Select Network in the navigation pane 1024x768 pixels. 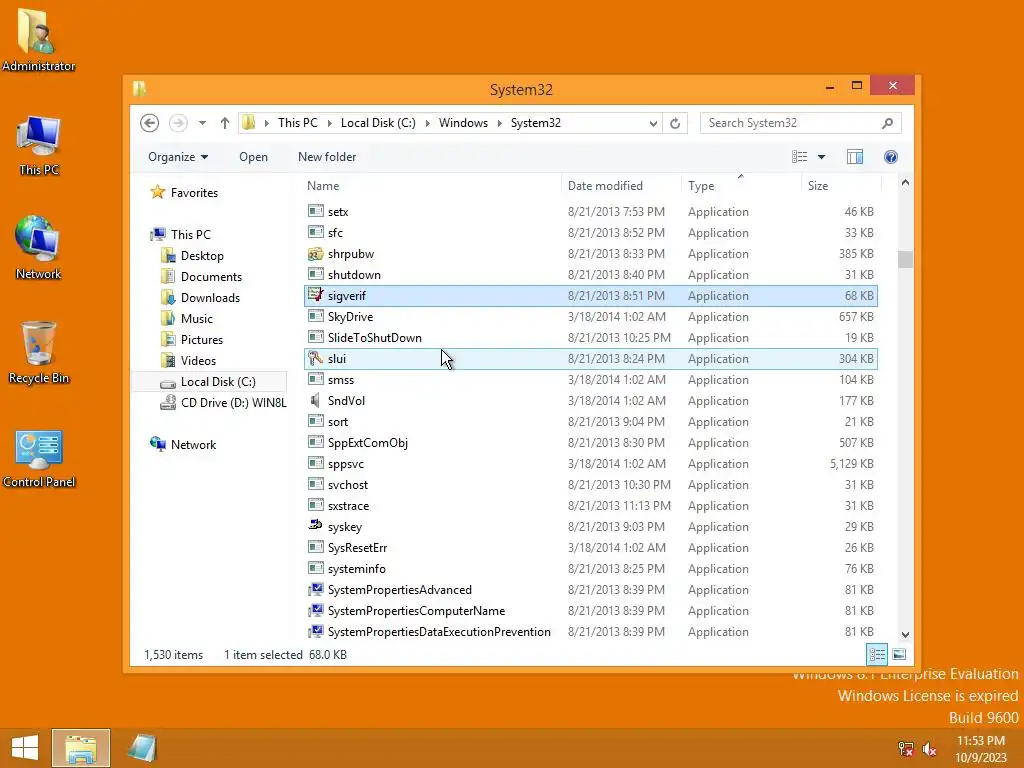coord(193,445)
